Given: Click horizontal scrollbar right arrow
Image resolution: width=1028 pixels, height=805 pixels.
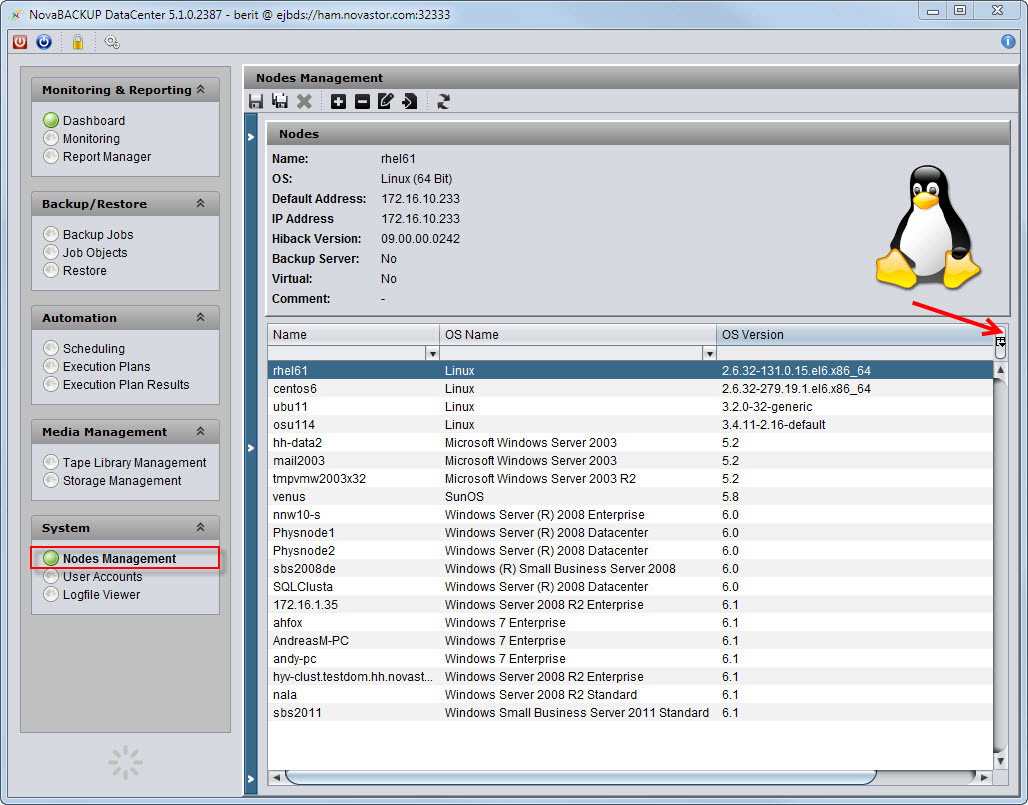Looking at the screenshot, I should pos(984,777).
